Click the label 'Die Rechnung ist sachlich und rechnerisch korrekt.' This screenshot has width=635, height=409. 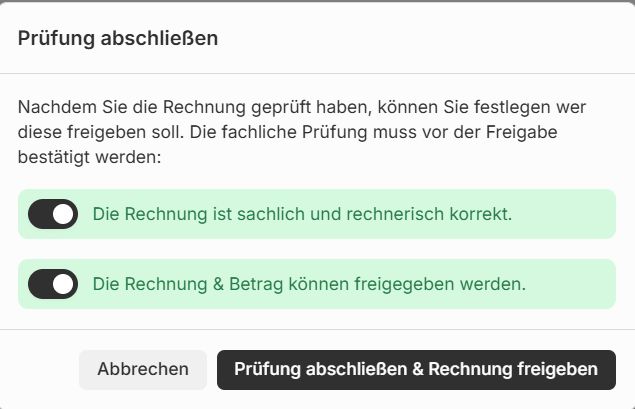(302, 214)
